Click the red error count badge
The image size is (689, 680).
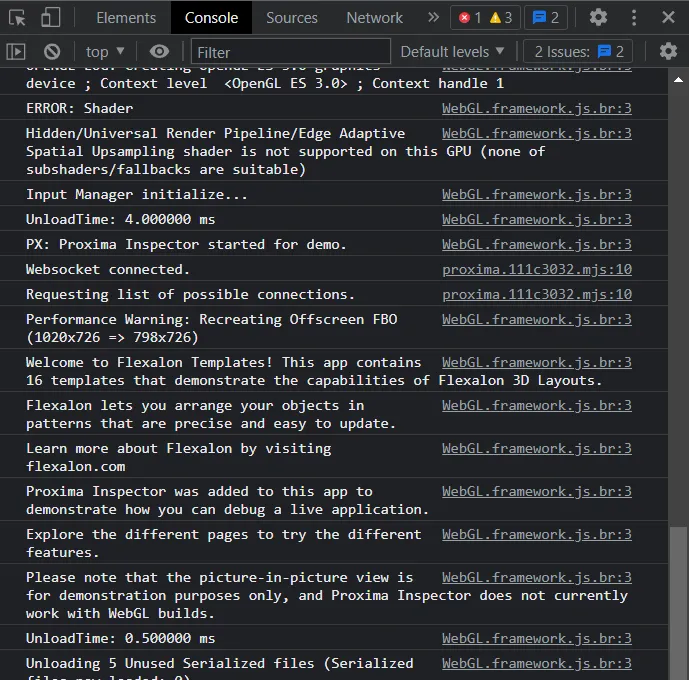click(470, 18)
